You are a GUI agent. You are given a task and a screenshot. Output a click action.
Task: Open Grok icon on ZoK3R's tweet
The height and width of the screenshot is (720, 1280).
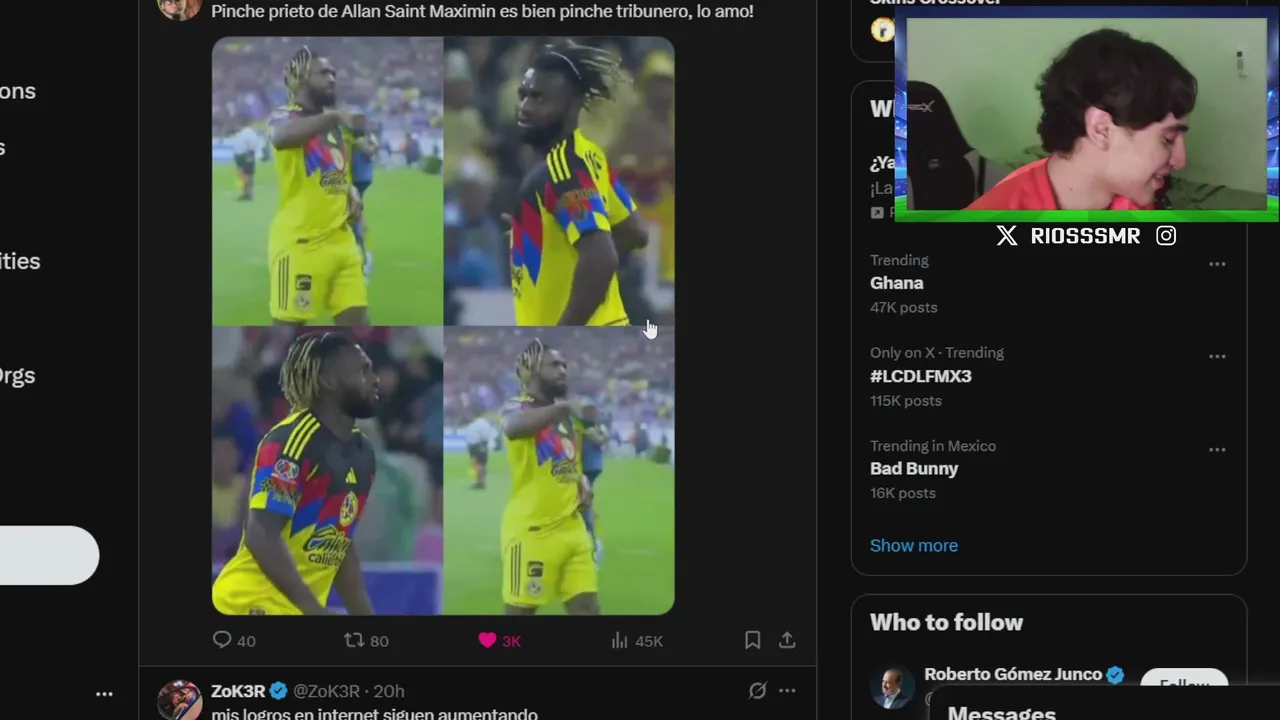coord(758,691)
